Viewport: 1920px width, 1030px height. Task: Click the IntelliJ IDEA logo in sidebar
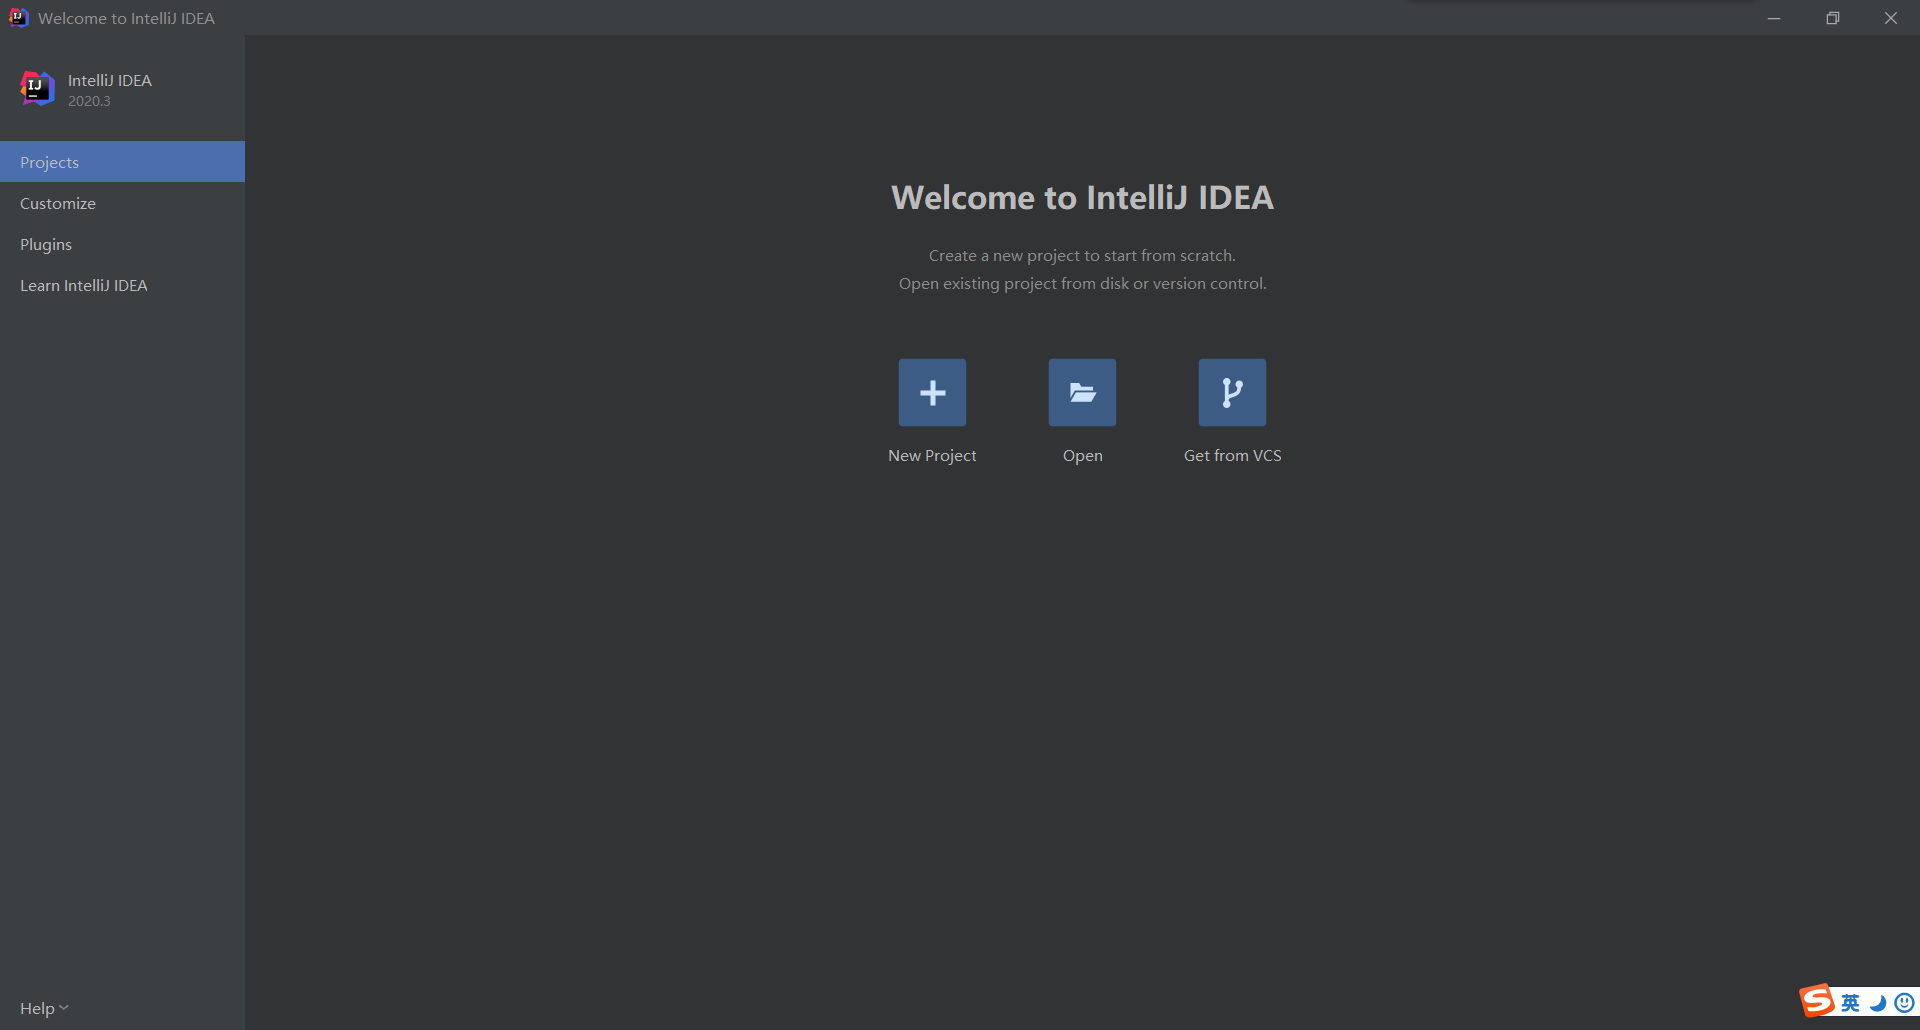tap(37, 89)
